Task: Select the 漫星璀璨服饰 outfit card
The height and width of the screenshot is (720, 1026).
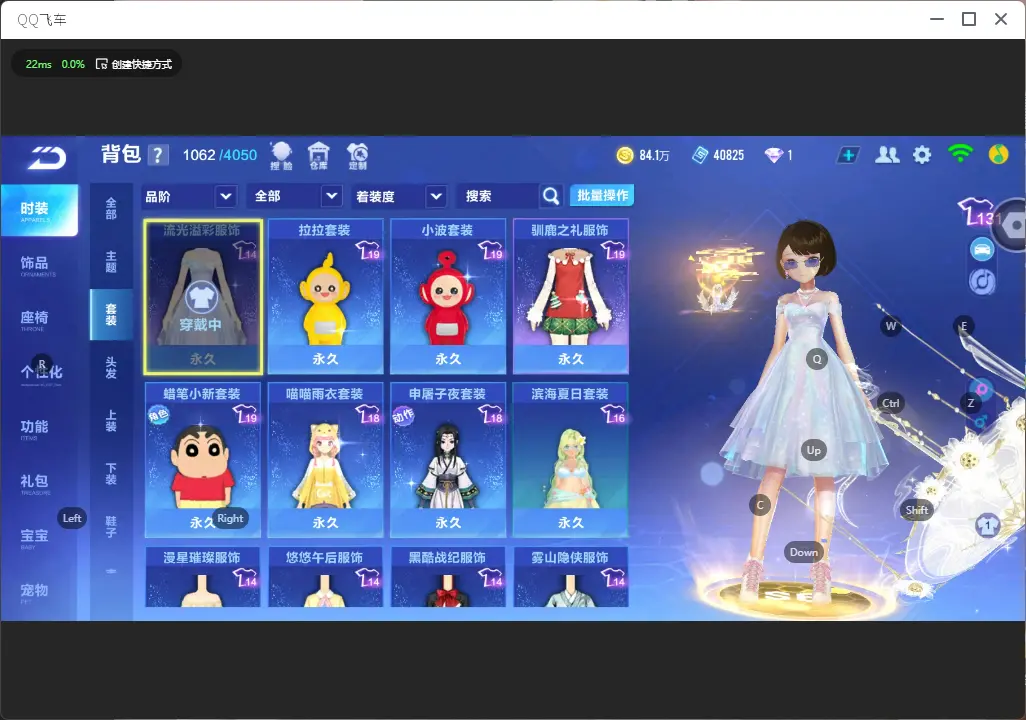Action: 203,577
